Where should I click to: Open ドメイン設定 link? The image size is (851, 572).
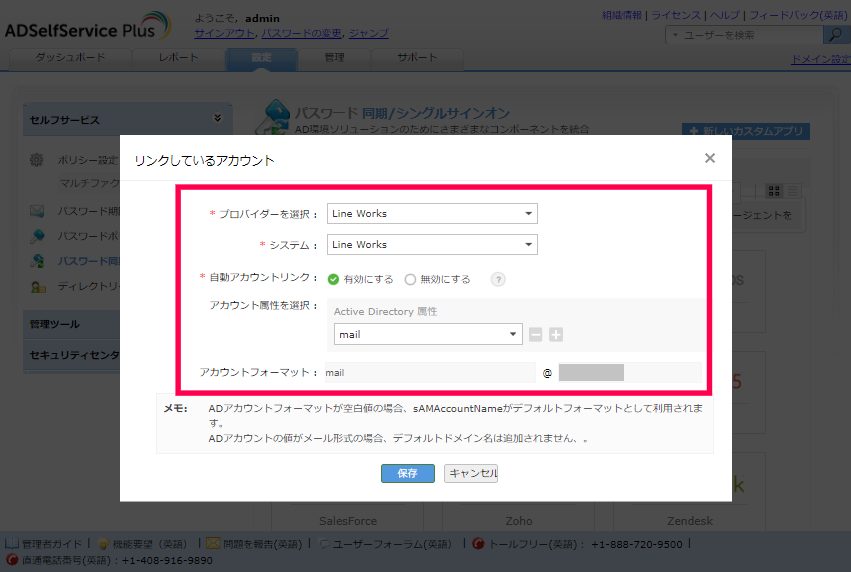pos(821,59)
